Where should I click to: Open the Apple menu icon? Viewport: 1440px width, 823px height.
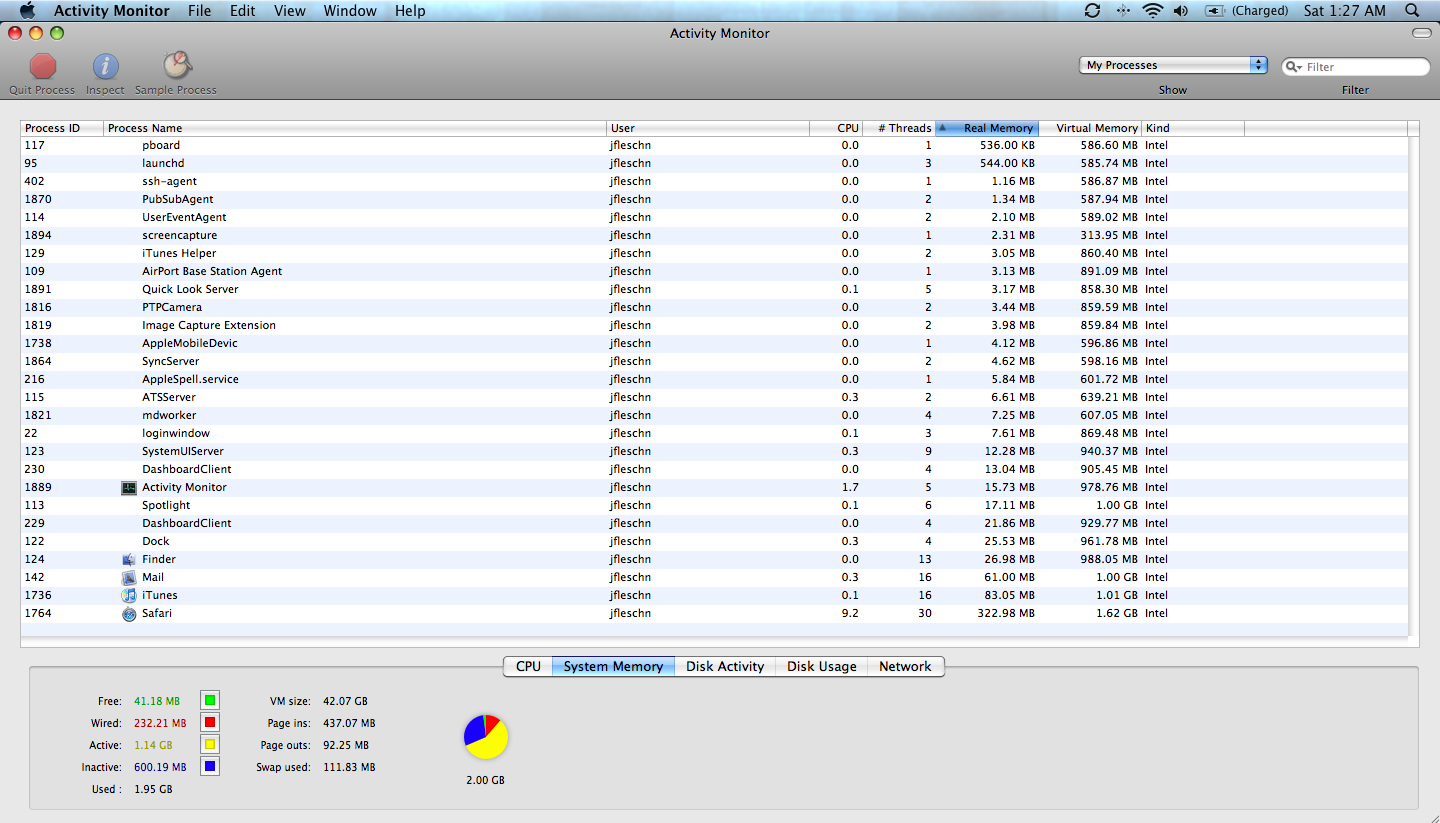27,11
